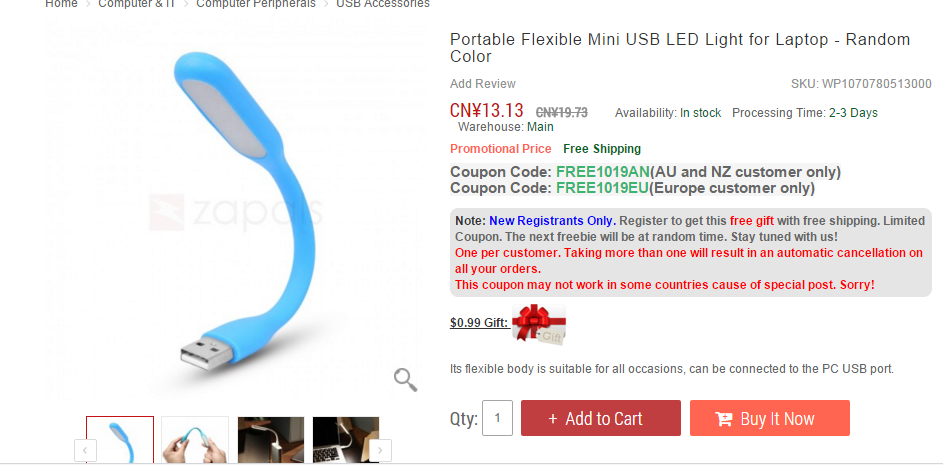
Task: Open Computer Peripherals breadcrumb
Action: (256, 4)
